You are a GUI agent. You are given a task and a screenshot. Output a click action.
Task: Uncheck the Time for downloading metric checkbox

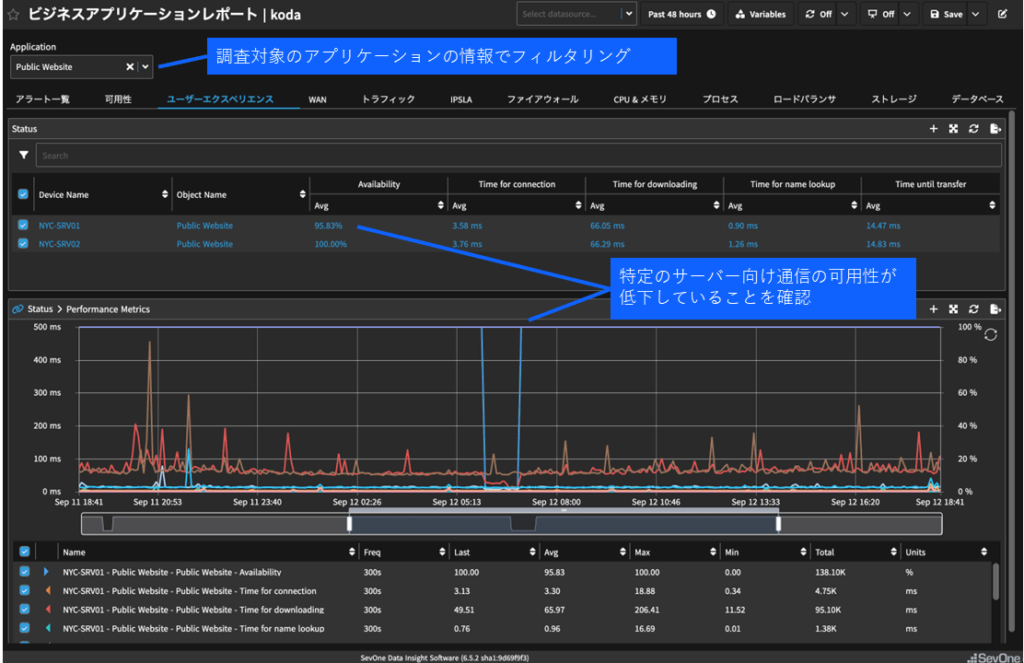point(25,609)
